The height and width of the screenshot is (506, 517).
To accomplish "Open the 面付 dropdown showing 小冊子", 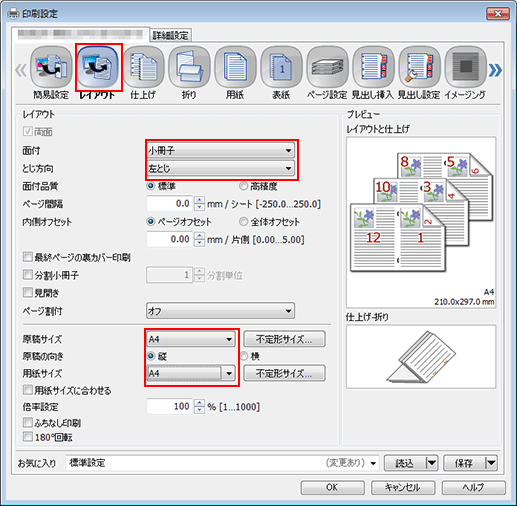I will pos(220,151).
